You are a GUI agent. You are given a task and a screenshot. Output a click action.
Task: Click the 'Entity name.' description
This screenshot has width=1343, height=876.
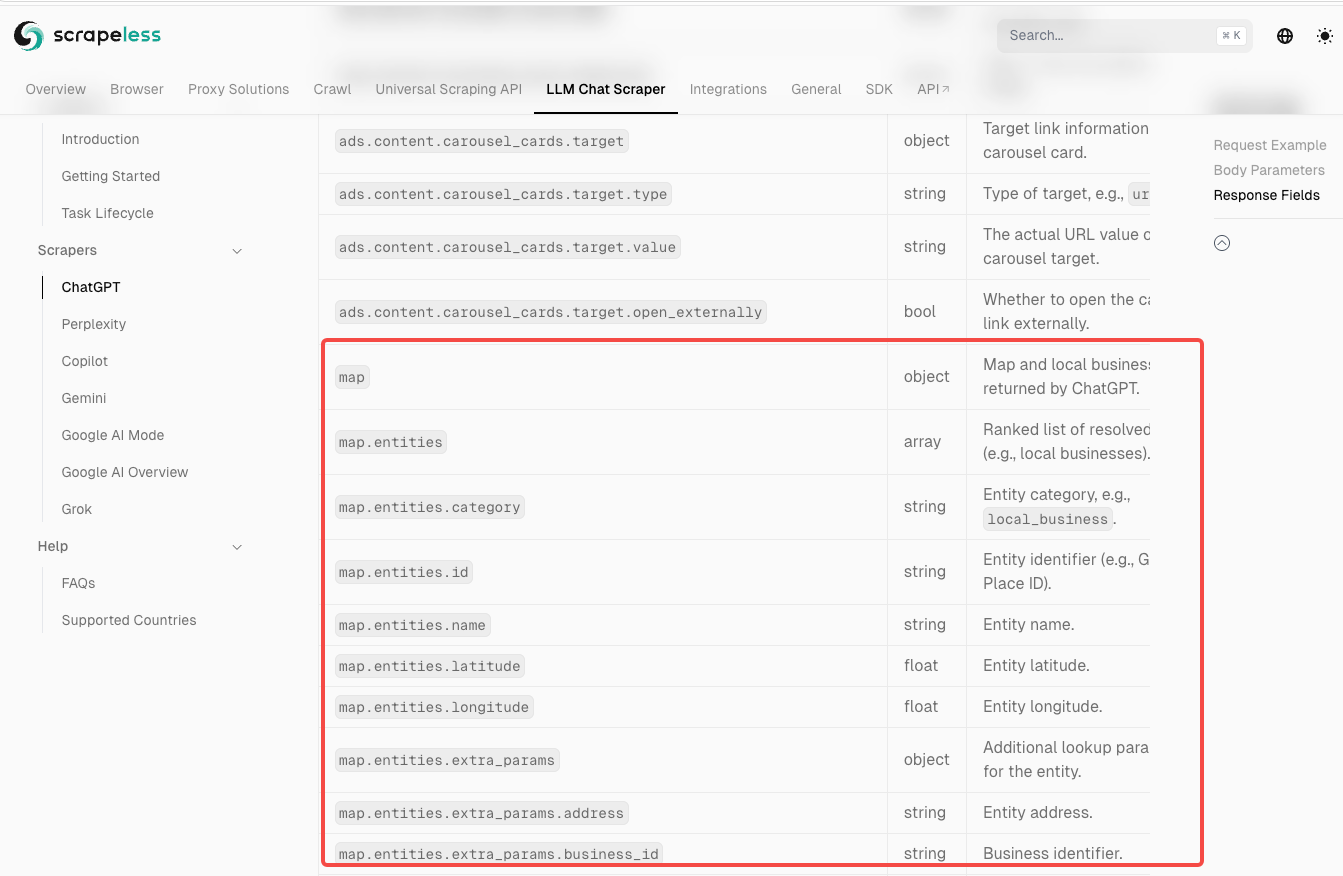coord(1028,624)
